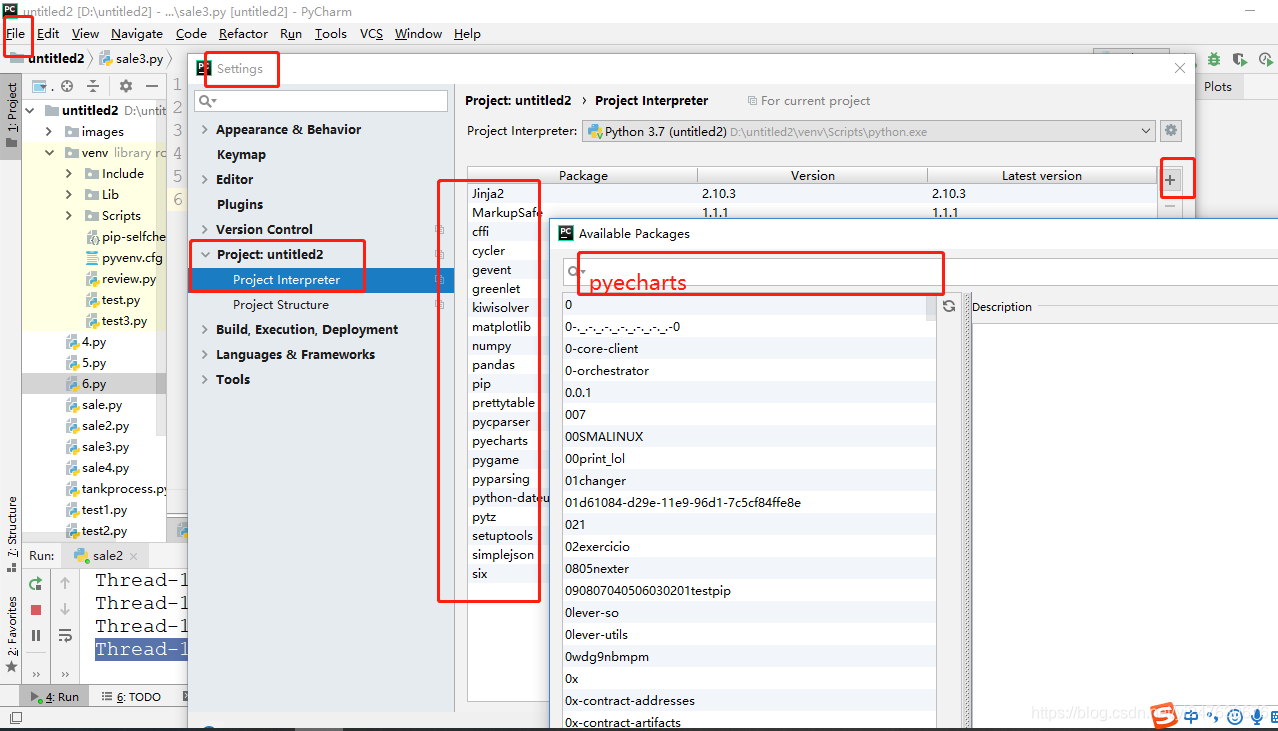Select pyecharts in installed packages
The width and height of the screenshot is (1278, 731).
(500, 441)
